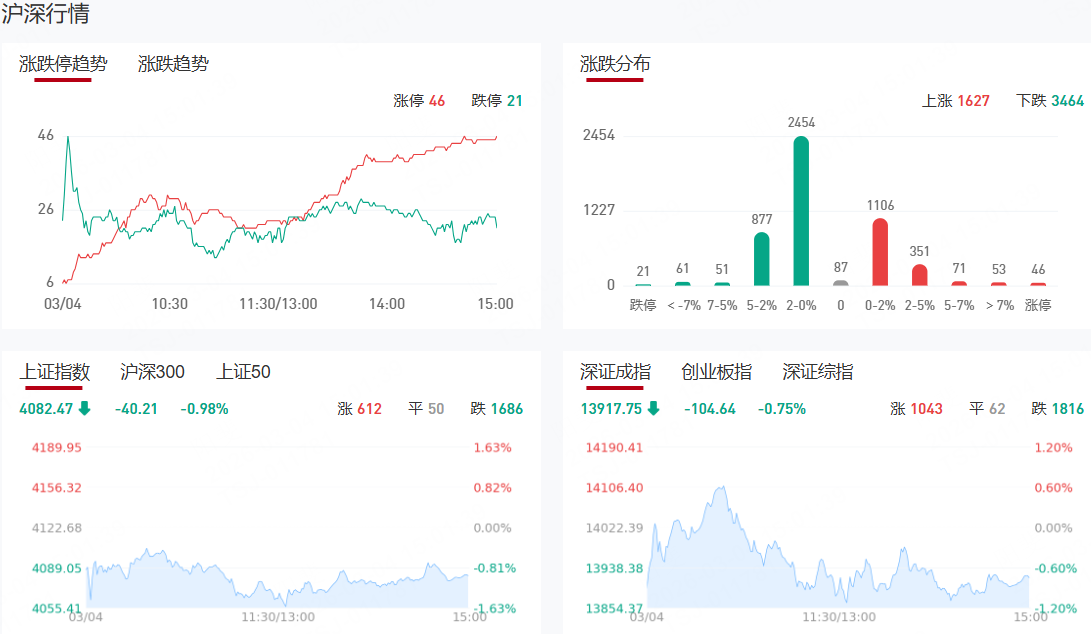Switch to the 深证综指 tab
Screen dimensions: 1091x634
tap(818, 372)
